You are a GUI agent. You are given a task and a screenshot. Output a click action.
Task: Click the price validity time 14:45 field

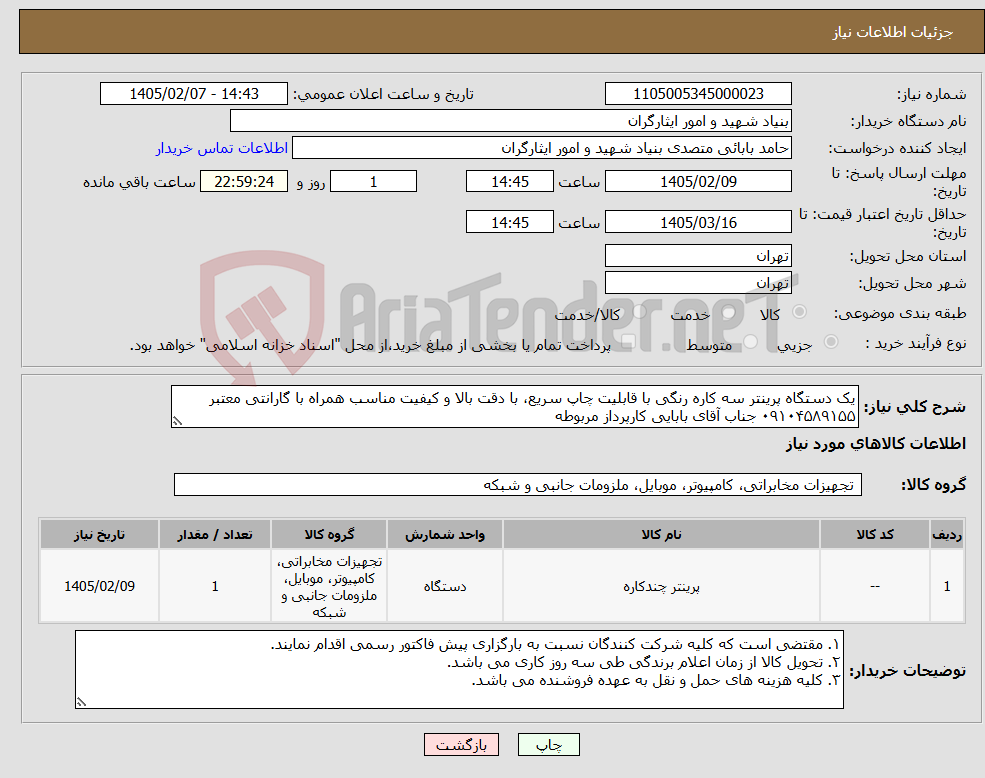[x=509, y=222]
